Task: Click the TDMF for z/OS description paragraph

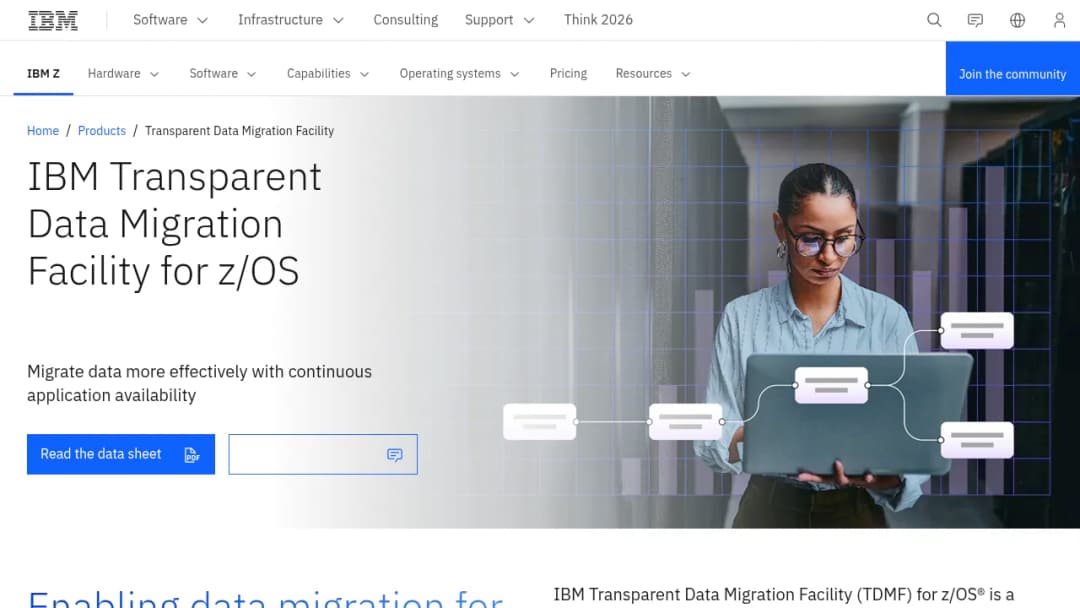Action: tap(784, 595)
